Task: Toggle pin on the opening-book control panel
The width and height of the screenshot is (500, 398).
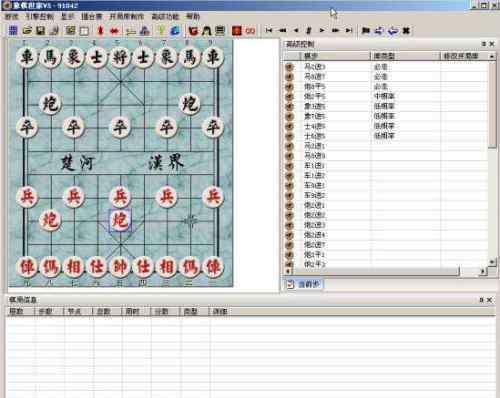Action: (484, 44)
